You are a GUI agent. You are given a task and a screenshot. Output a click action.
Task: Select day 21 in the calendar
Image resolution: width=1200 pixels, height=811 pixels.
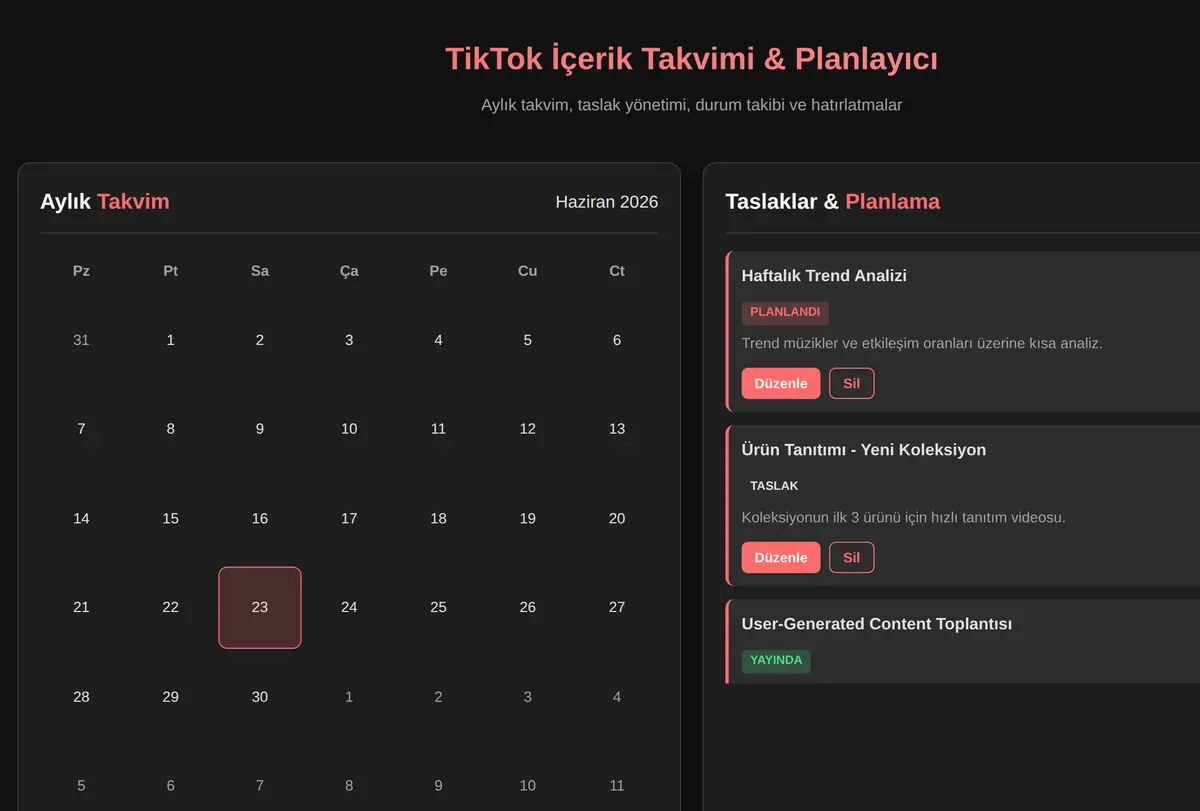coord(81,607)
